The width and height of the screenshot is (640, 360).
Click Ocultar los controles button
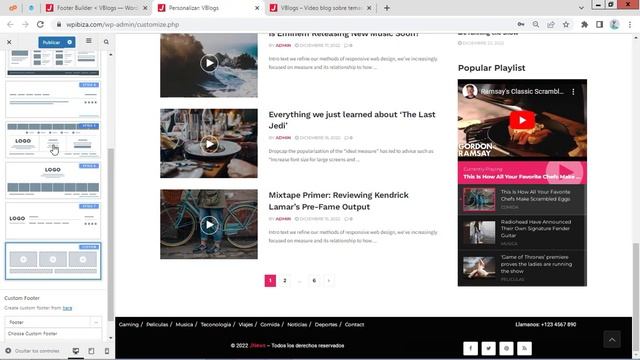[x=33, y=351]
